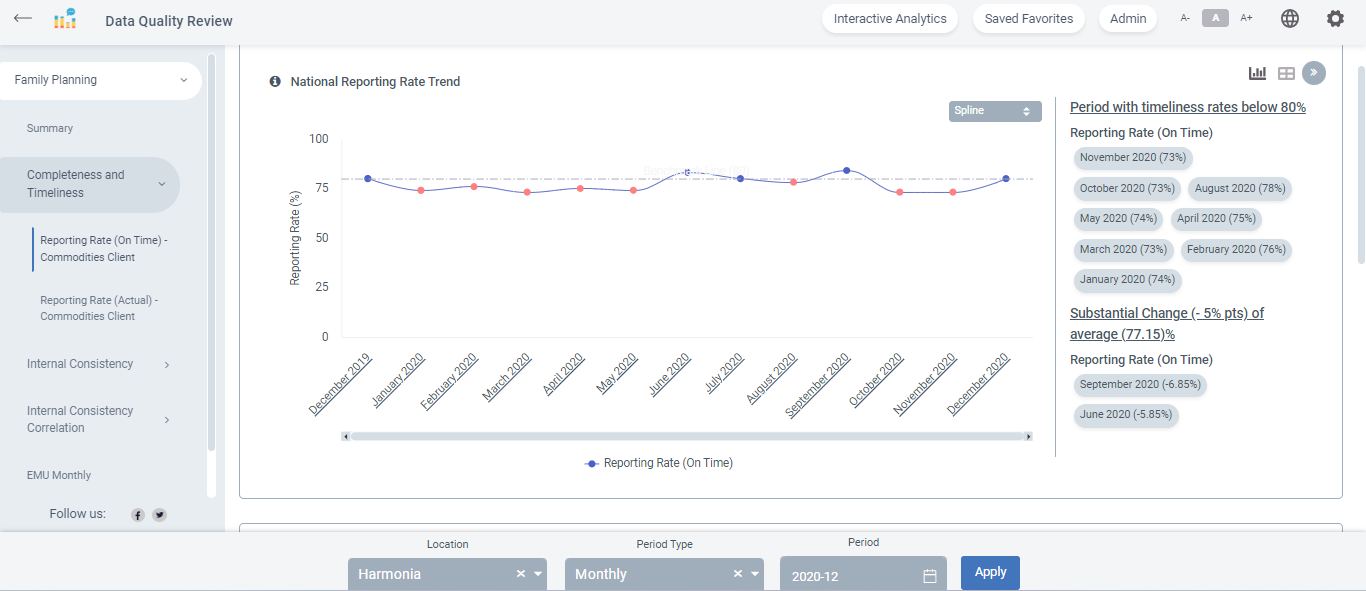
Task: Click the chart's horizontal range scrollbar
Action: pos(687,436)
